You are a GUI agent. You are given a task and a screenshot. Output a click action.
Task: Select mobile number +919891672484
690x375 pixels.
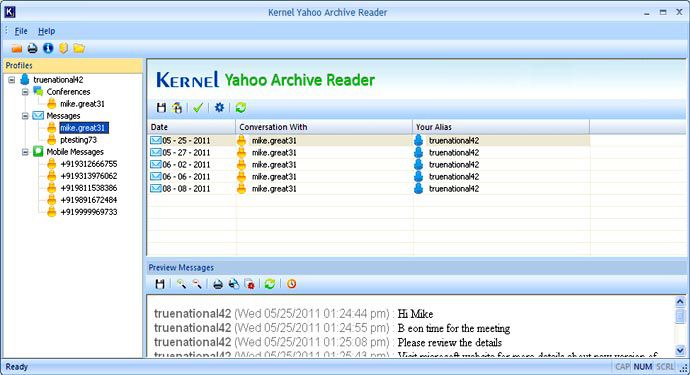[x=89, y=200]
